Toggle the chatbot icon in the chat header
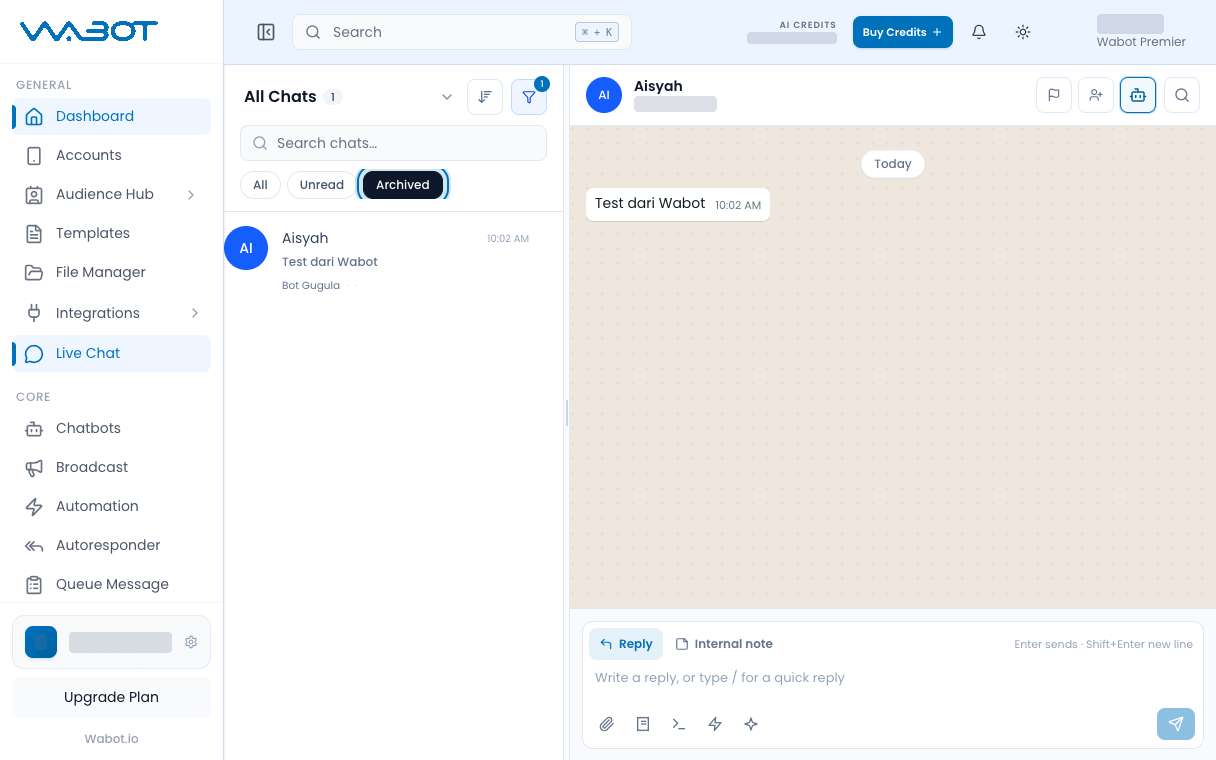This screenshot has height=760, width=1216. (x=1138, y=95)
